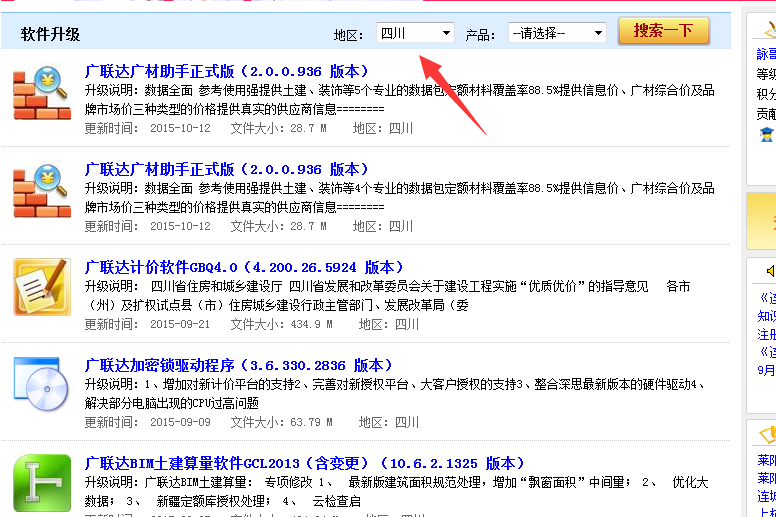The height and width of the screenshot is (517, 776).
Task: Click the disc icon for 广联达加密锁驱动程序
Action: coord(42,384)
